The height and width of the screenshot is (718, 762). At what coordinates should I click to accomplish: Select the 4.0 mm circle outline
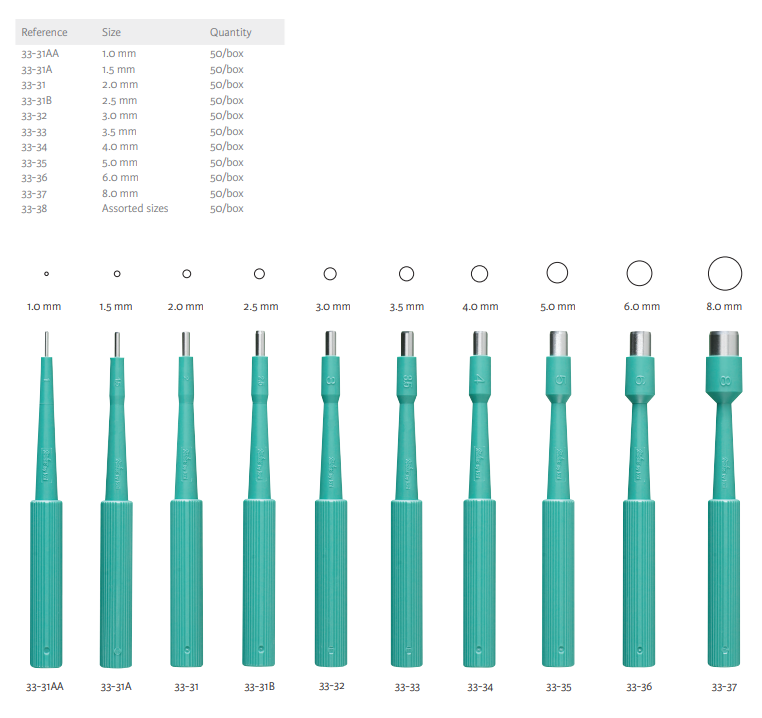point(479,273)
